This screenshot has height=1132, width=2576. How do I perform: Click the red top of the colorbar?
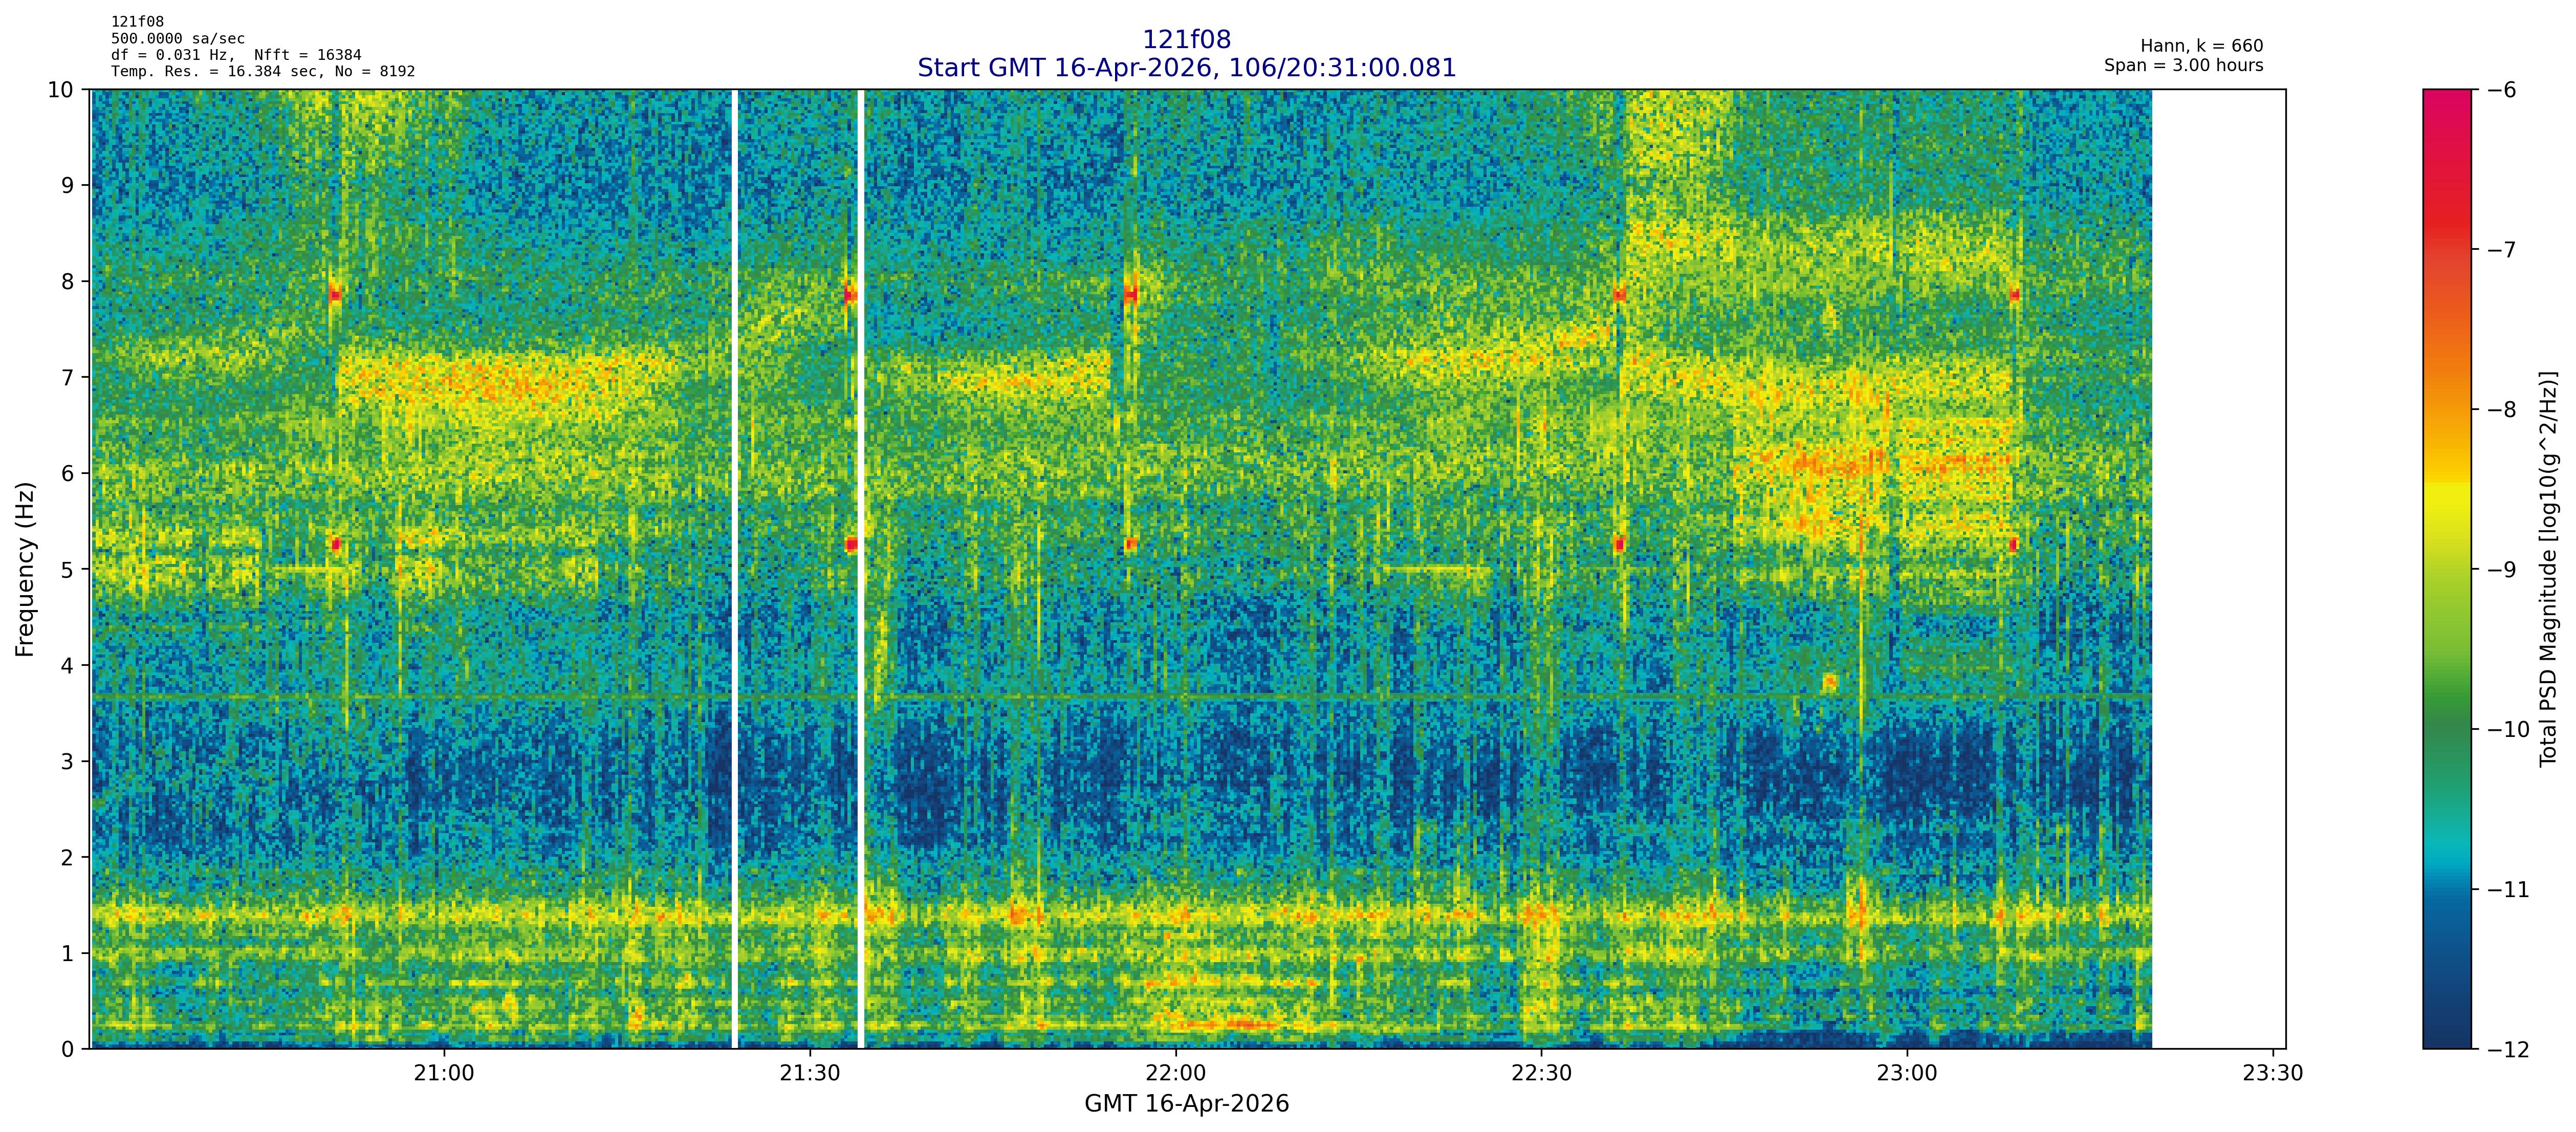tap(2446, 110)
